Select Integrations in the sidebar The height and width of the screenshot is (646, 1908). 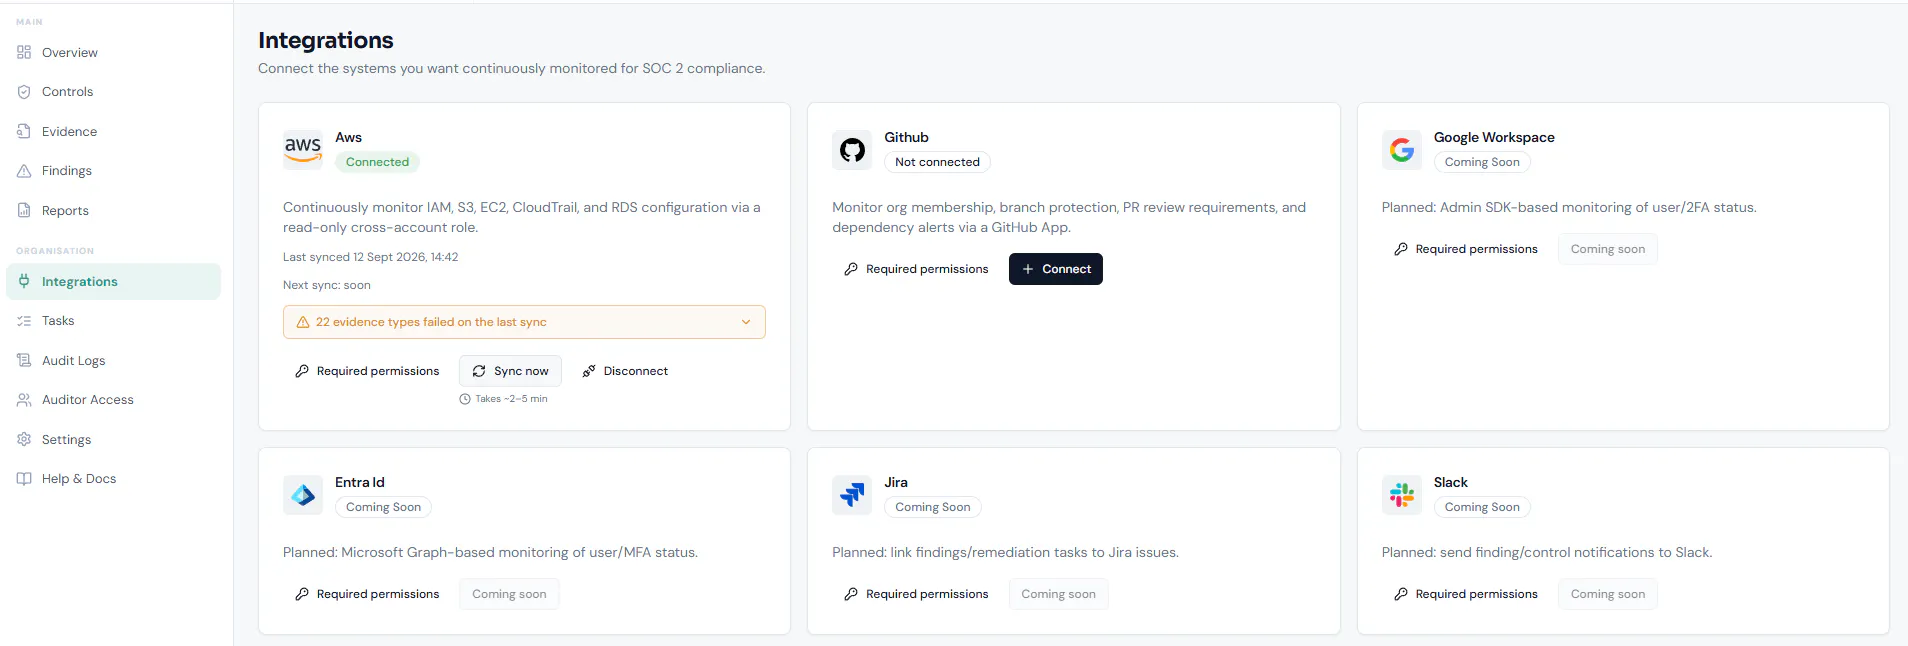114,282
